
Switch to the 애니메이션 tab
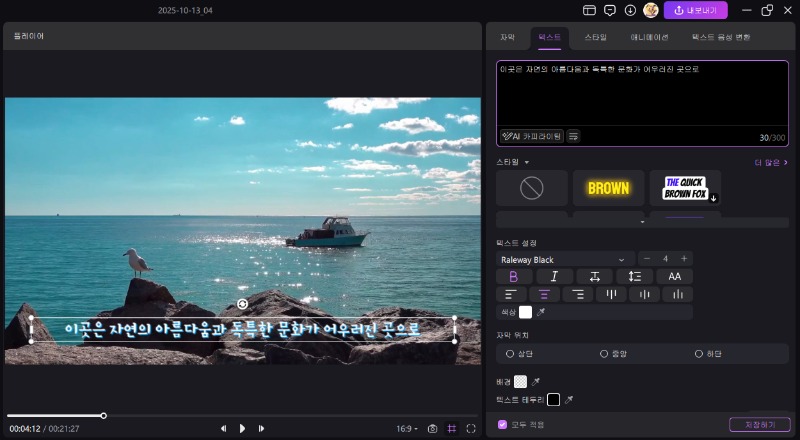tap(649, 36)
